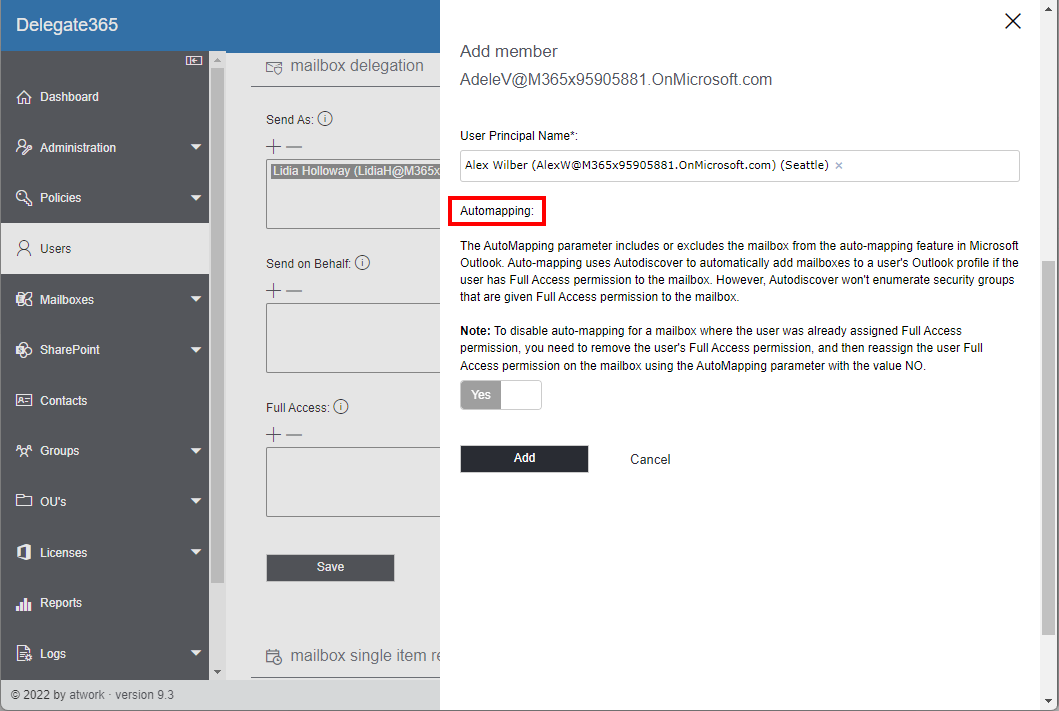This screenshot has height=711, width=1059.
Task: Expand the Logs menu arrow
Action: (196, 654)
